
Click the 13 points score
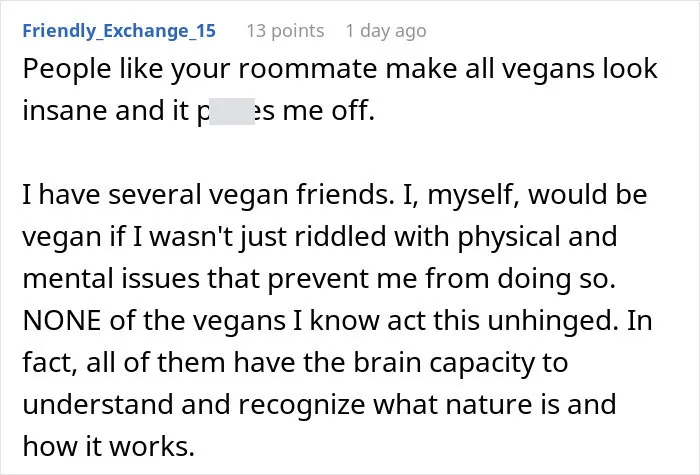pyautogui.click(x=285, y=31)
